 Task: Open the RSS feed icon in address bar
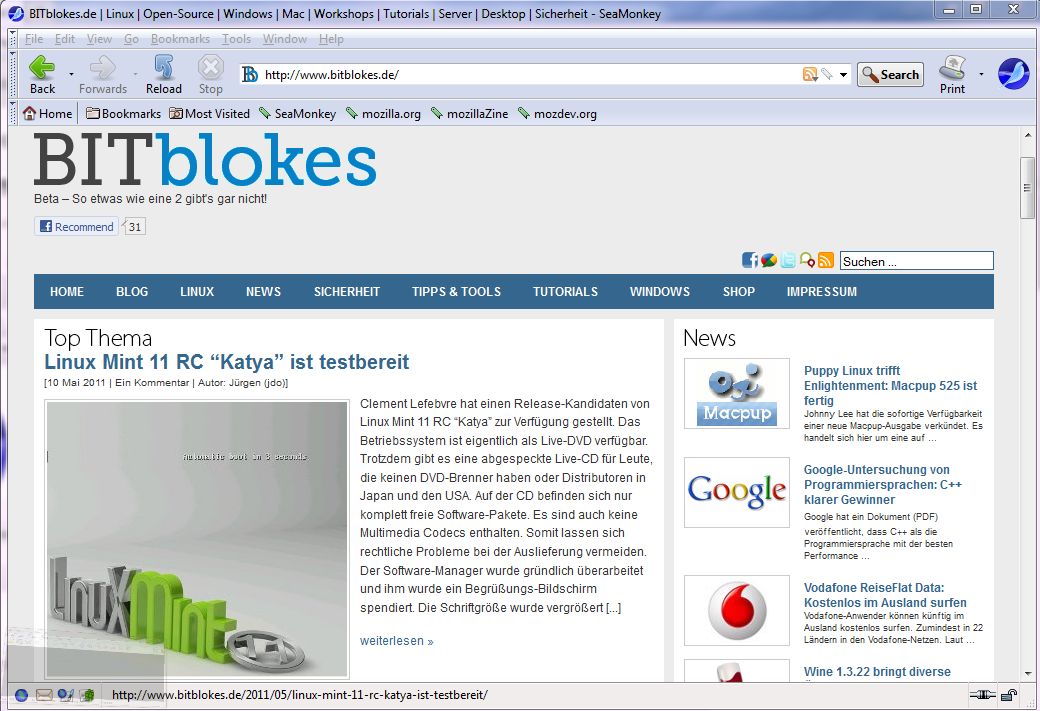[x=809, y=74]
